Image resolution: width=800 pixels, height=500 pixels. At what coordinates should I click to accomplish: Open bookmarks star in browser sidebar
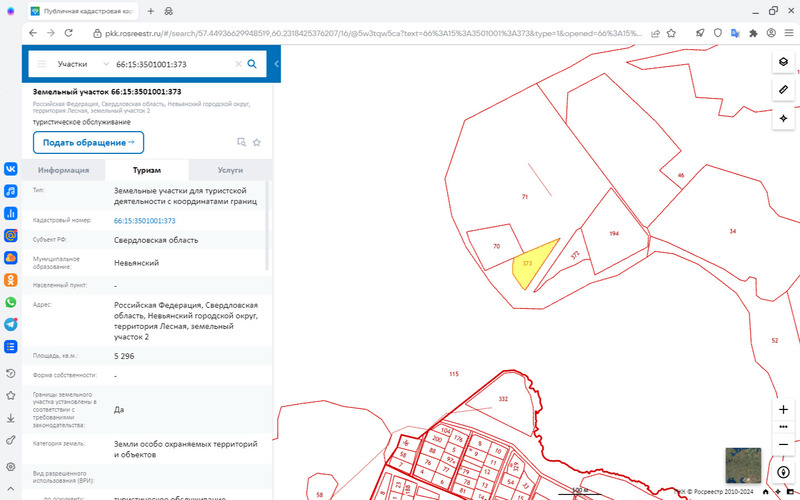click(x=11, y=395)
